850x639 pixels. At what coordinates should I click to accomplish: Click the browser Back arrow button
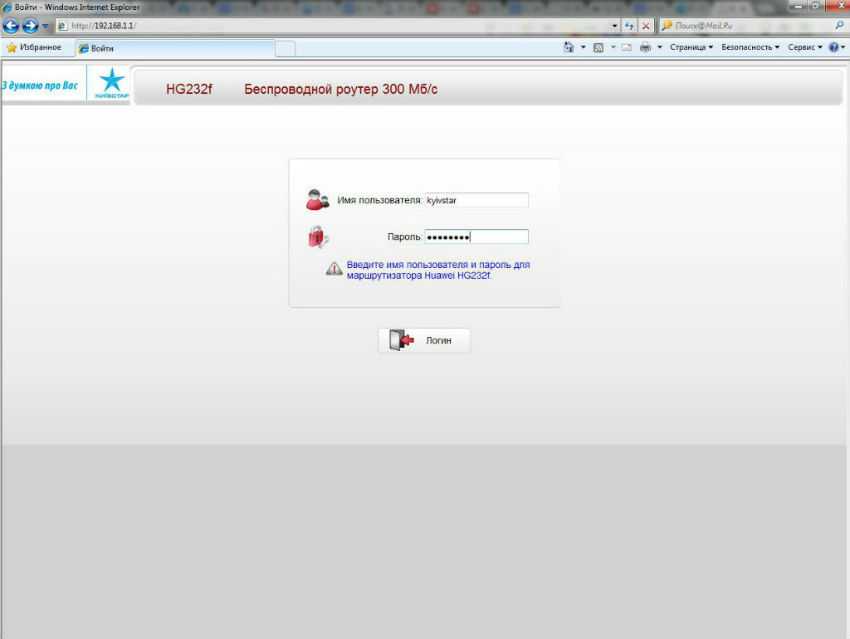click(13, 25)
